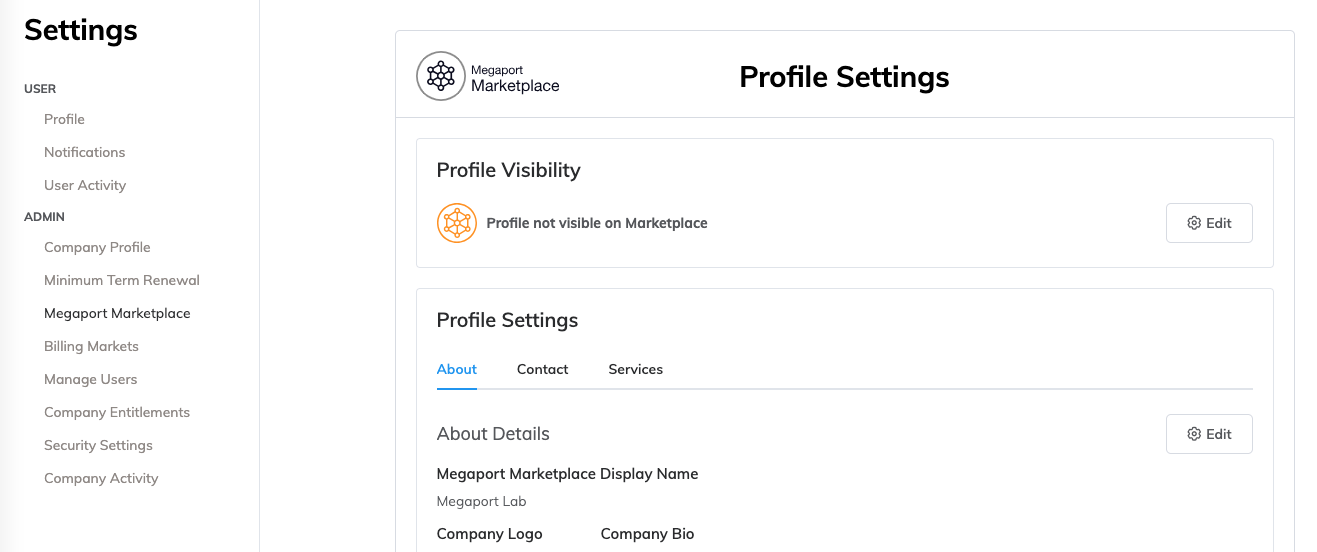Navigate to Company Profile settings
Image resolution: width=1317 pixels, height=552 pixels.
[97, 247]
